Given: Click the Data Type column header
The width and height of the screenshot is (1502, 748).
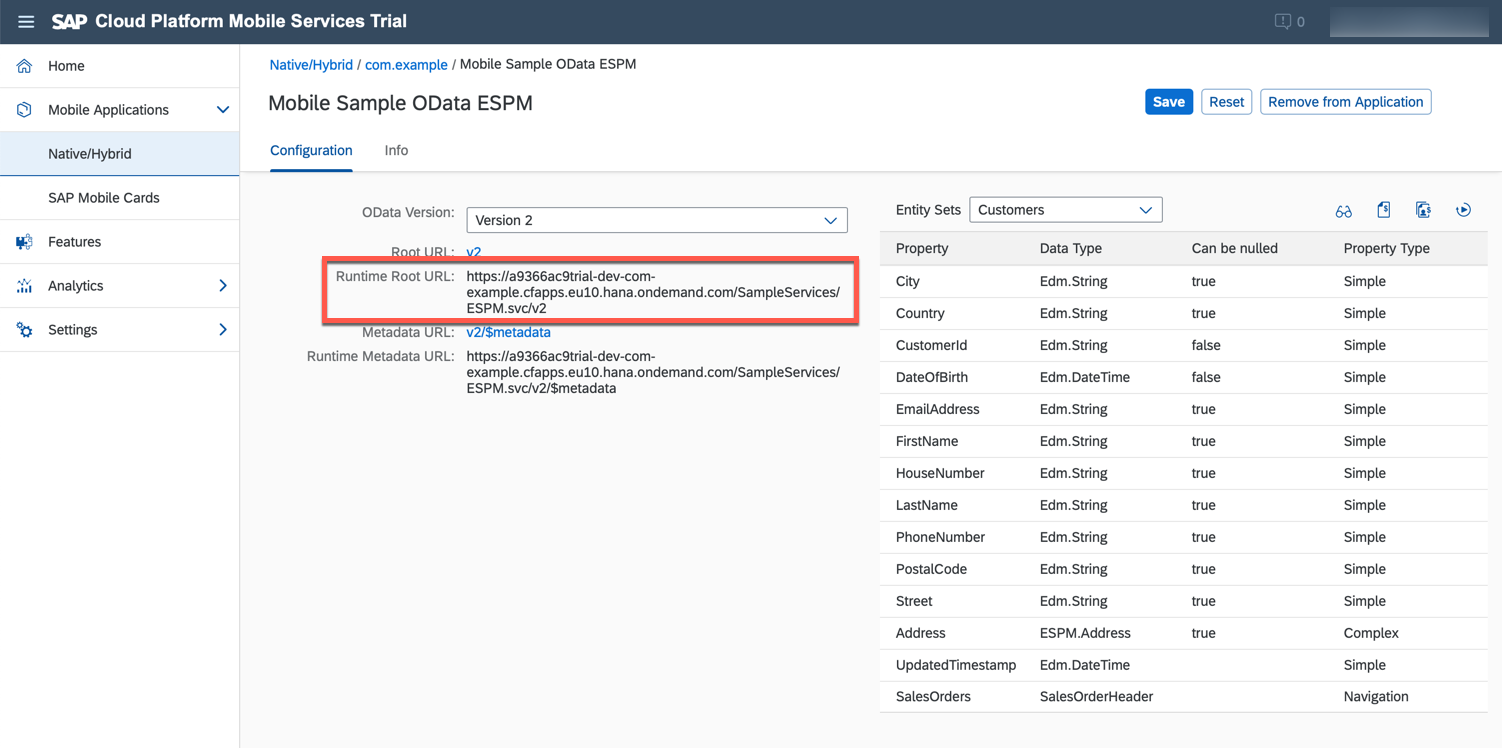Looking at the screenshot, I should 1071,249.
